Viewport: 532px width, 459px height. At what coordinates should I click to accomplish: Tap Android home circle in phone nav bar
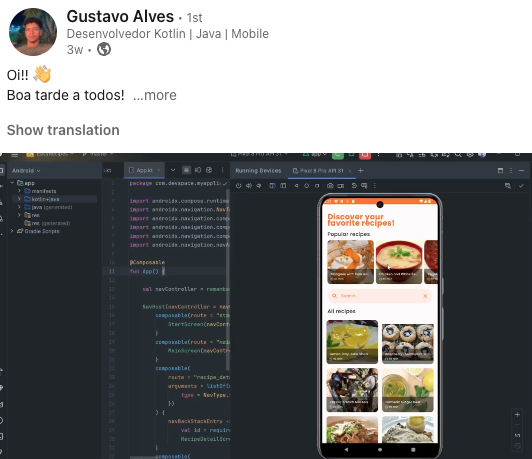380,450
